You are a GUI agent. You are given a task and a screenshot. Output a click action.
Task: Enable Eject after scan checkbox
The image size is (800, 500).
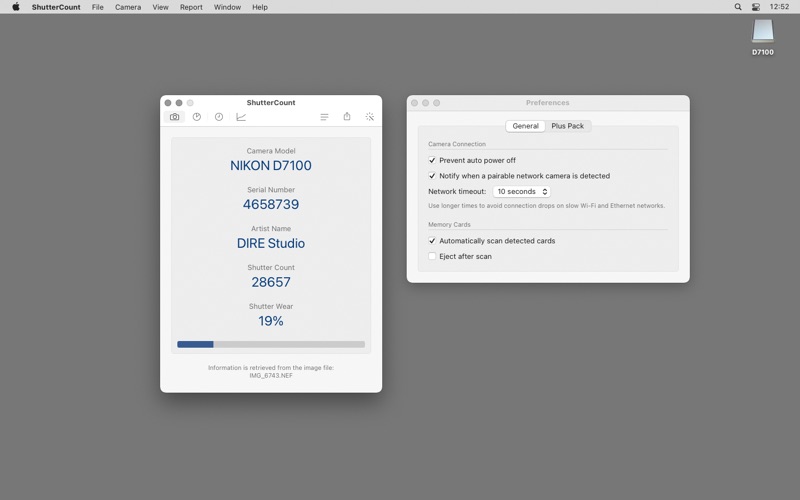pyautogui.click(x=432, y=256)
